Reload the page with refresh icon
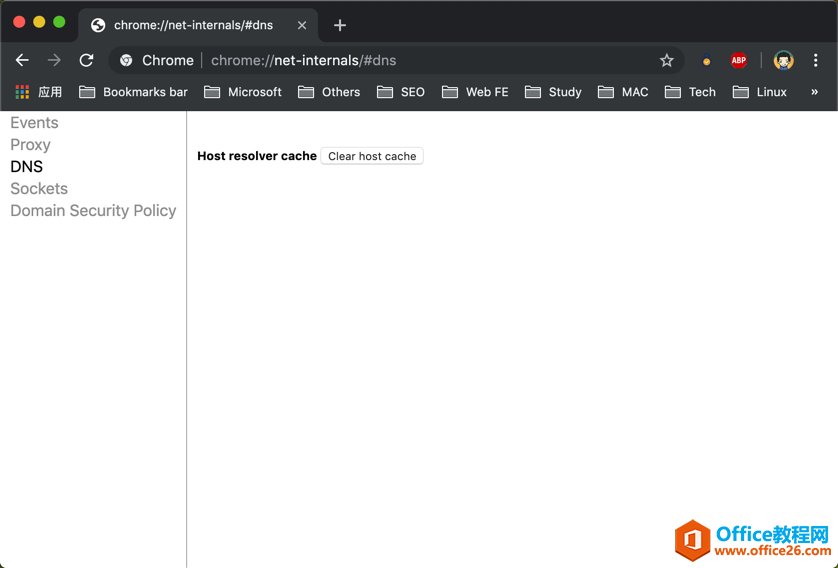838x568 pixels. [87, 60]
